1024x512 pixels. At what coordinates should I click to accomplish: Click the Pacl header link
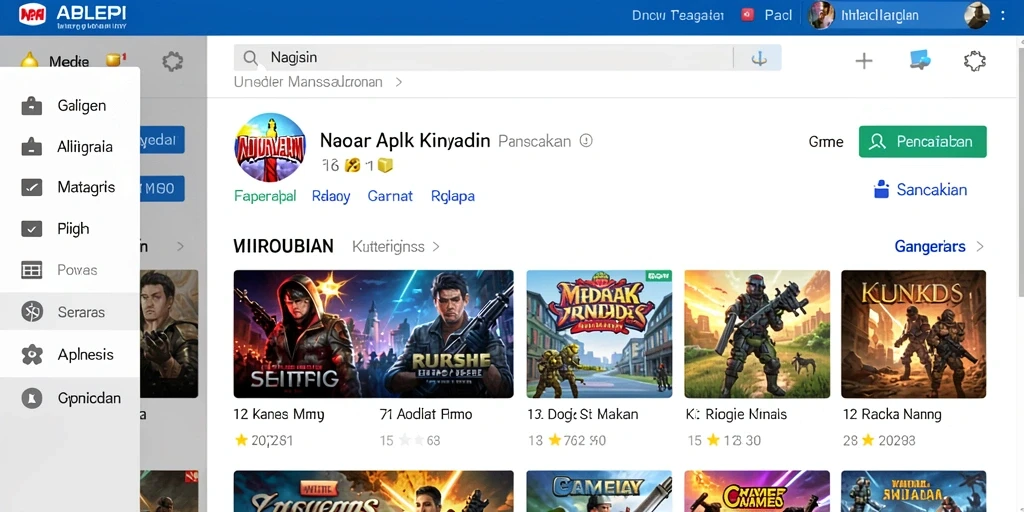(x=778, y=15)
